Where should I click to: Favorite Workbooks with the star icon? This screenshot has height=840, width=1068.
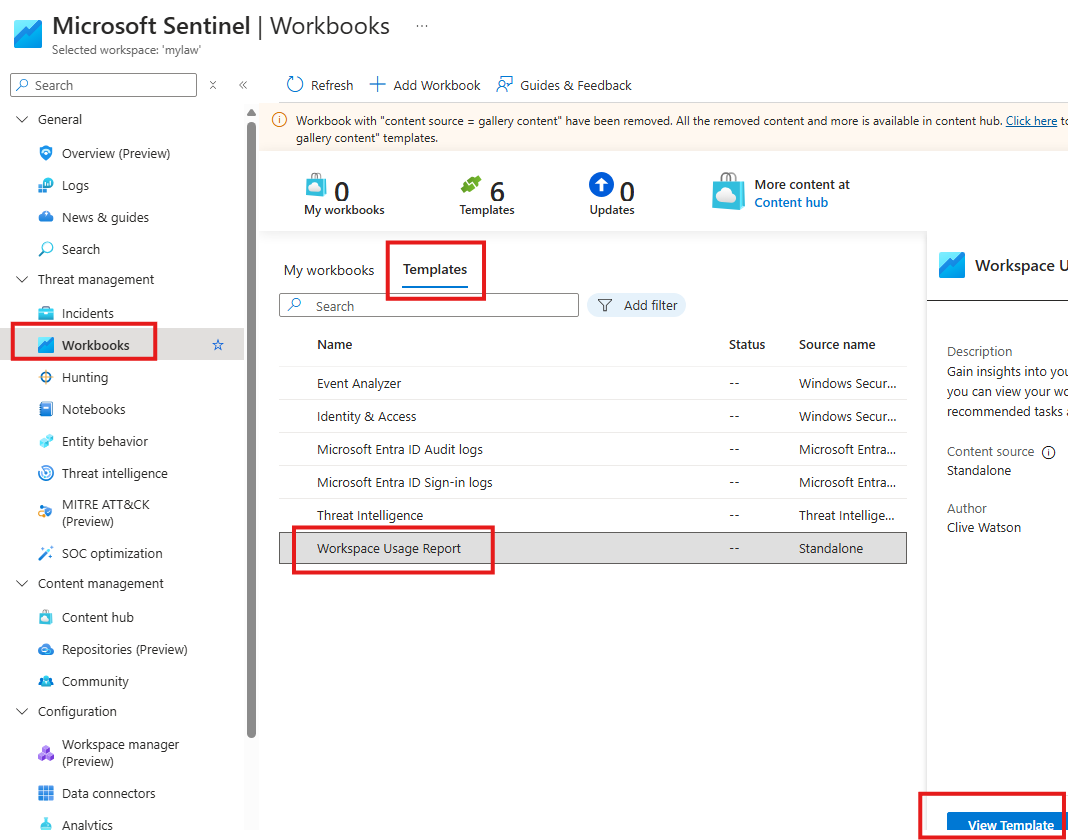tap(218, 345)
